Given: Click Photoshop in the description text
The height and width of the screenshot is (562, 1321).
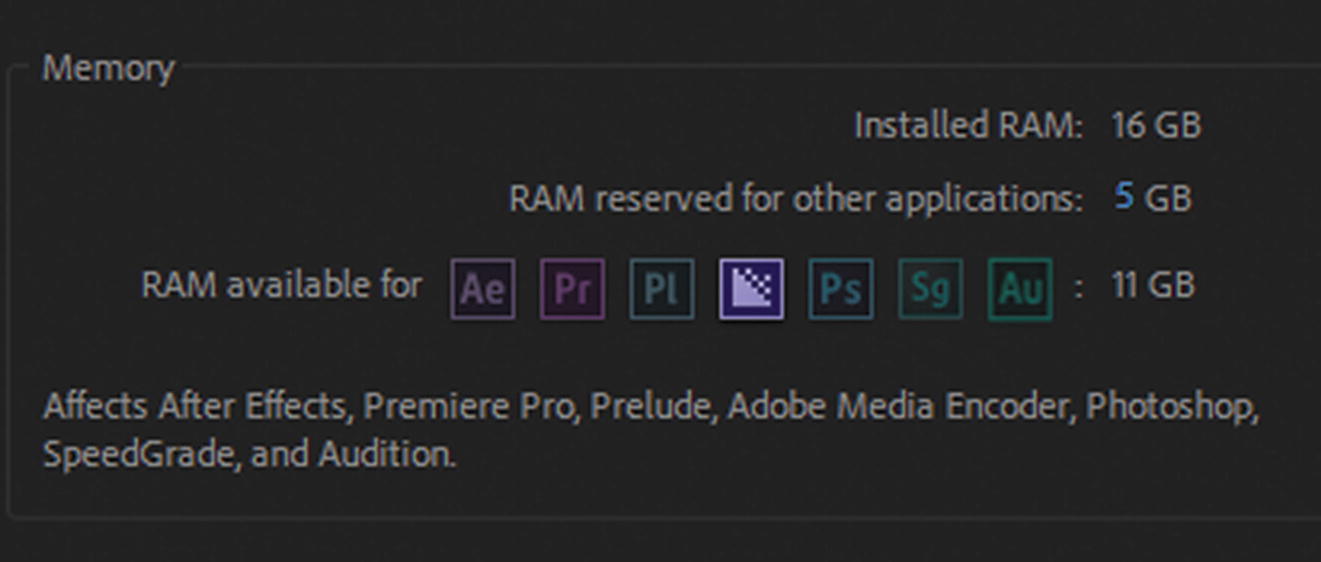Looking at the screenshot, I should point(1170,407).
